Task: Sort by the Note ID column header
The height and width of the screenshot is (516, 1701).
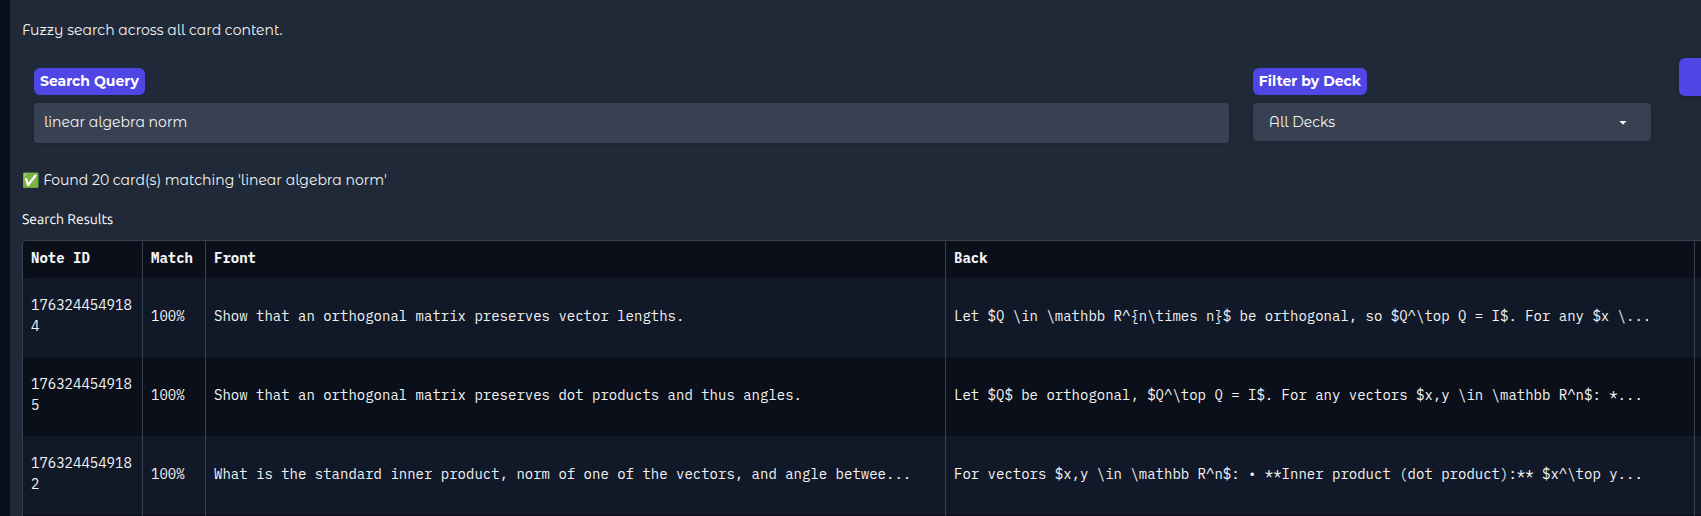Action: click(x=60, y=258)
